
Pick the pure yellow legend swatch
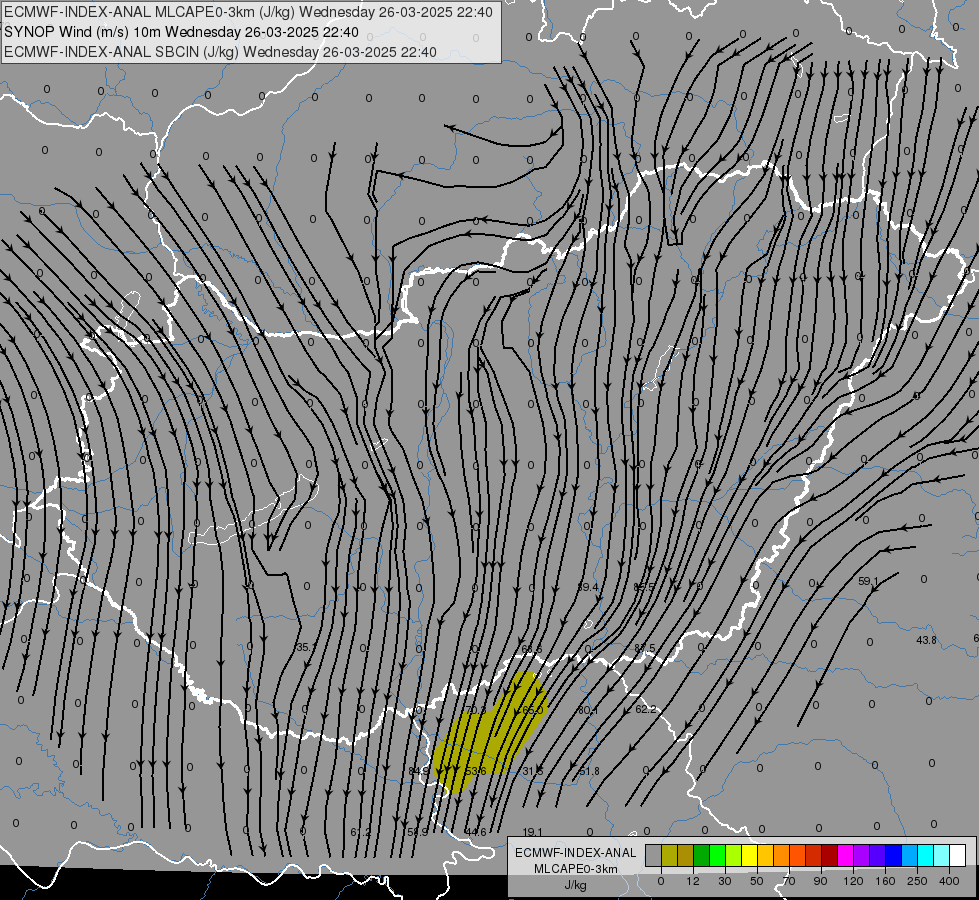(x=750, y=855)
